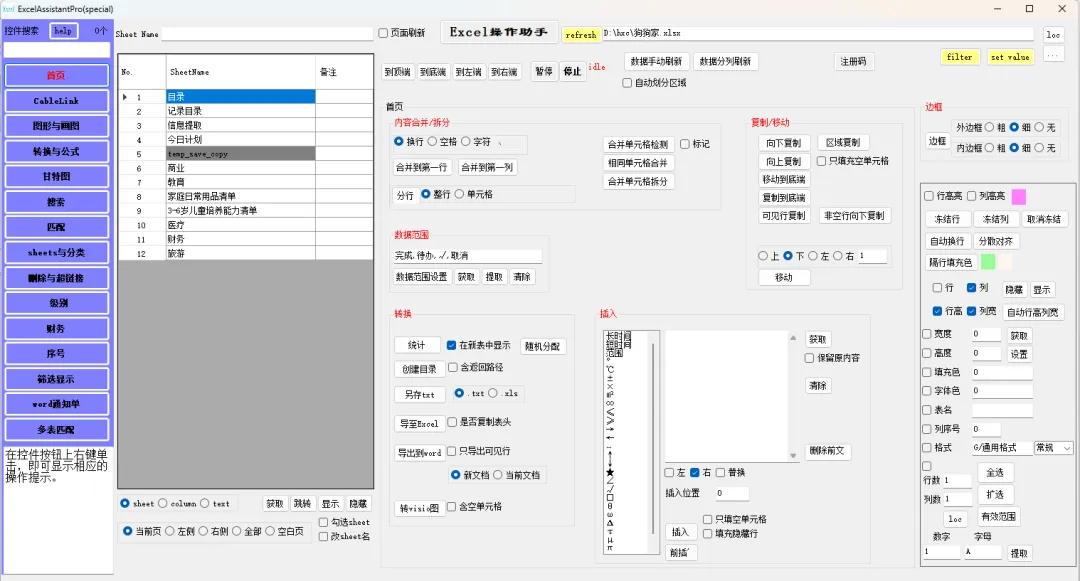Click the 停止 button

click(572, 72)
